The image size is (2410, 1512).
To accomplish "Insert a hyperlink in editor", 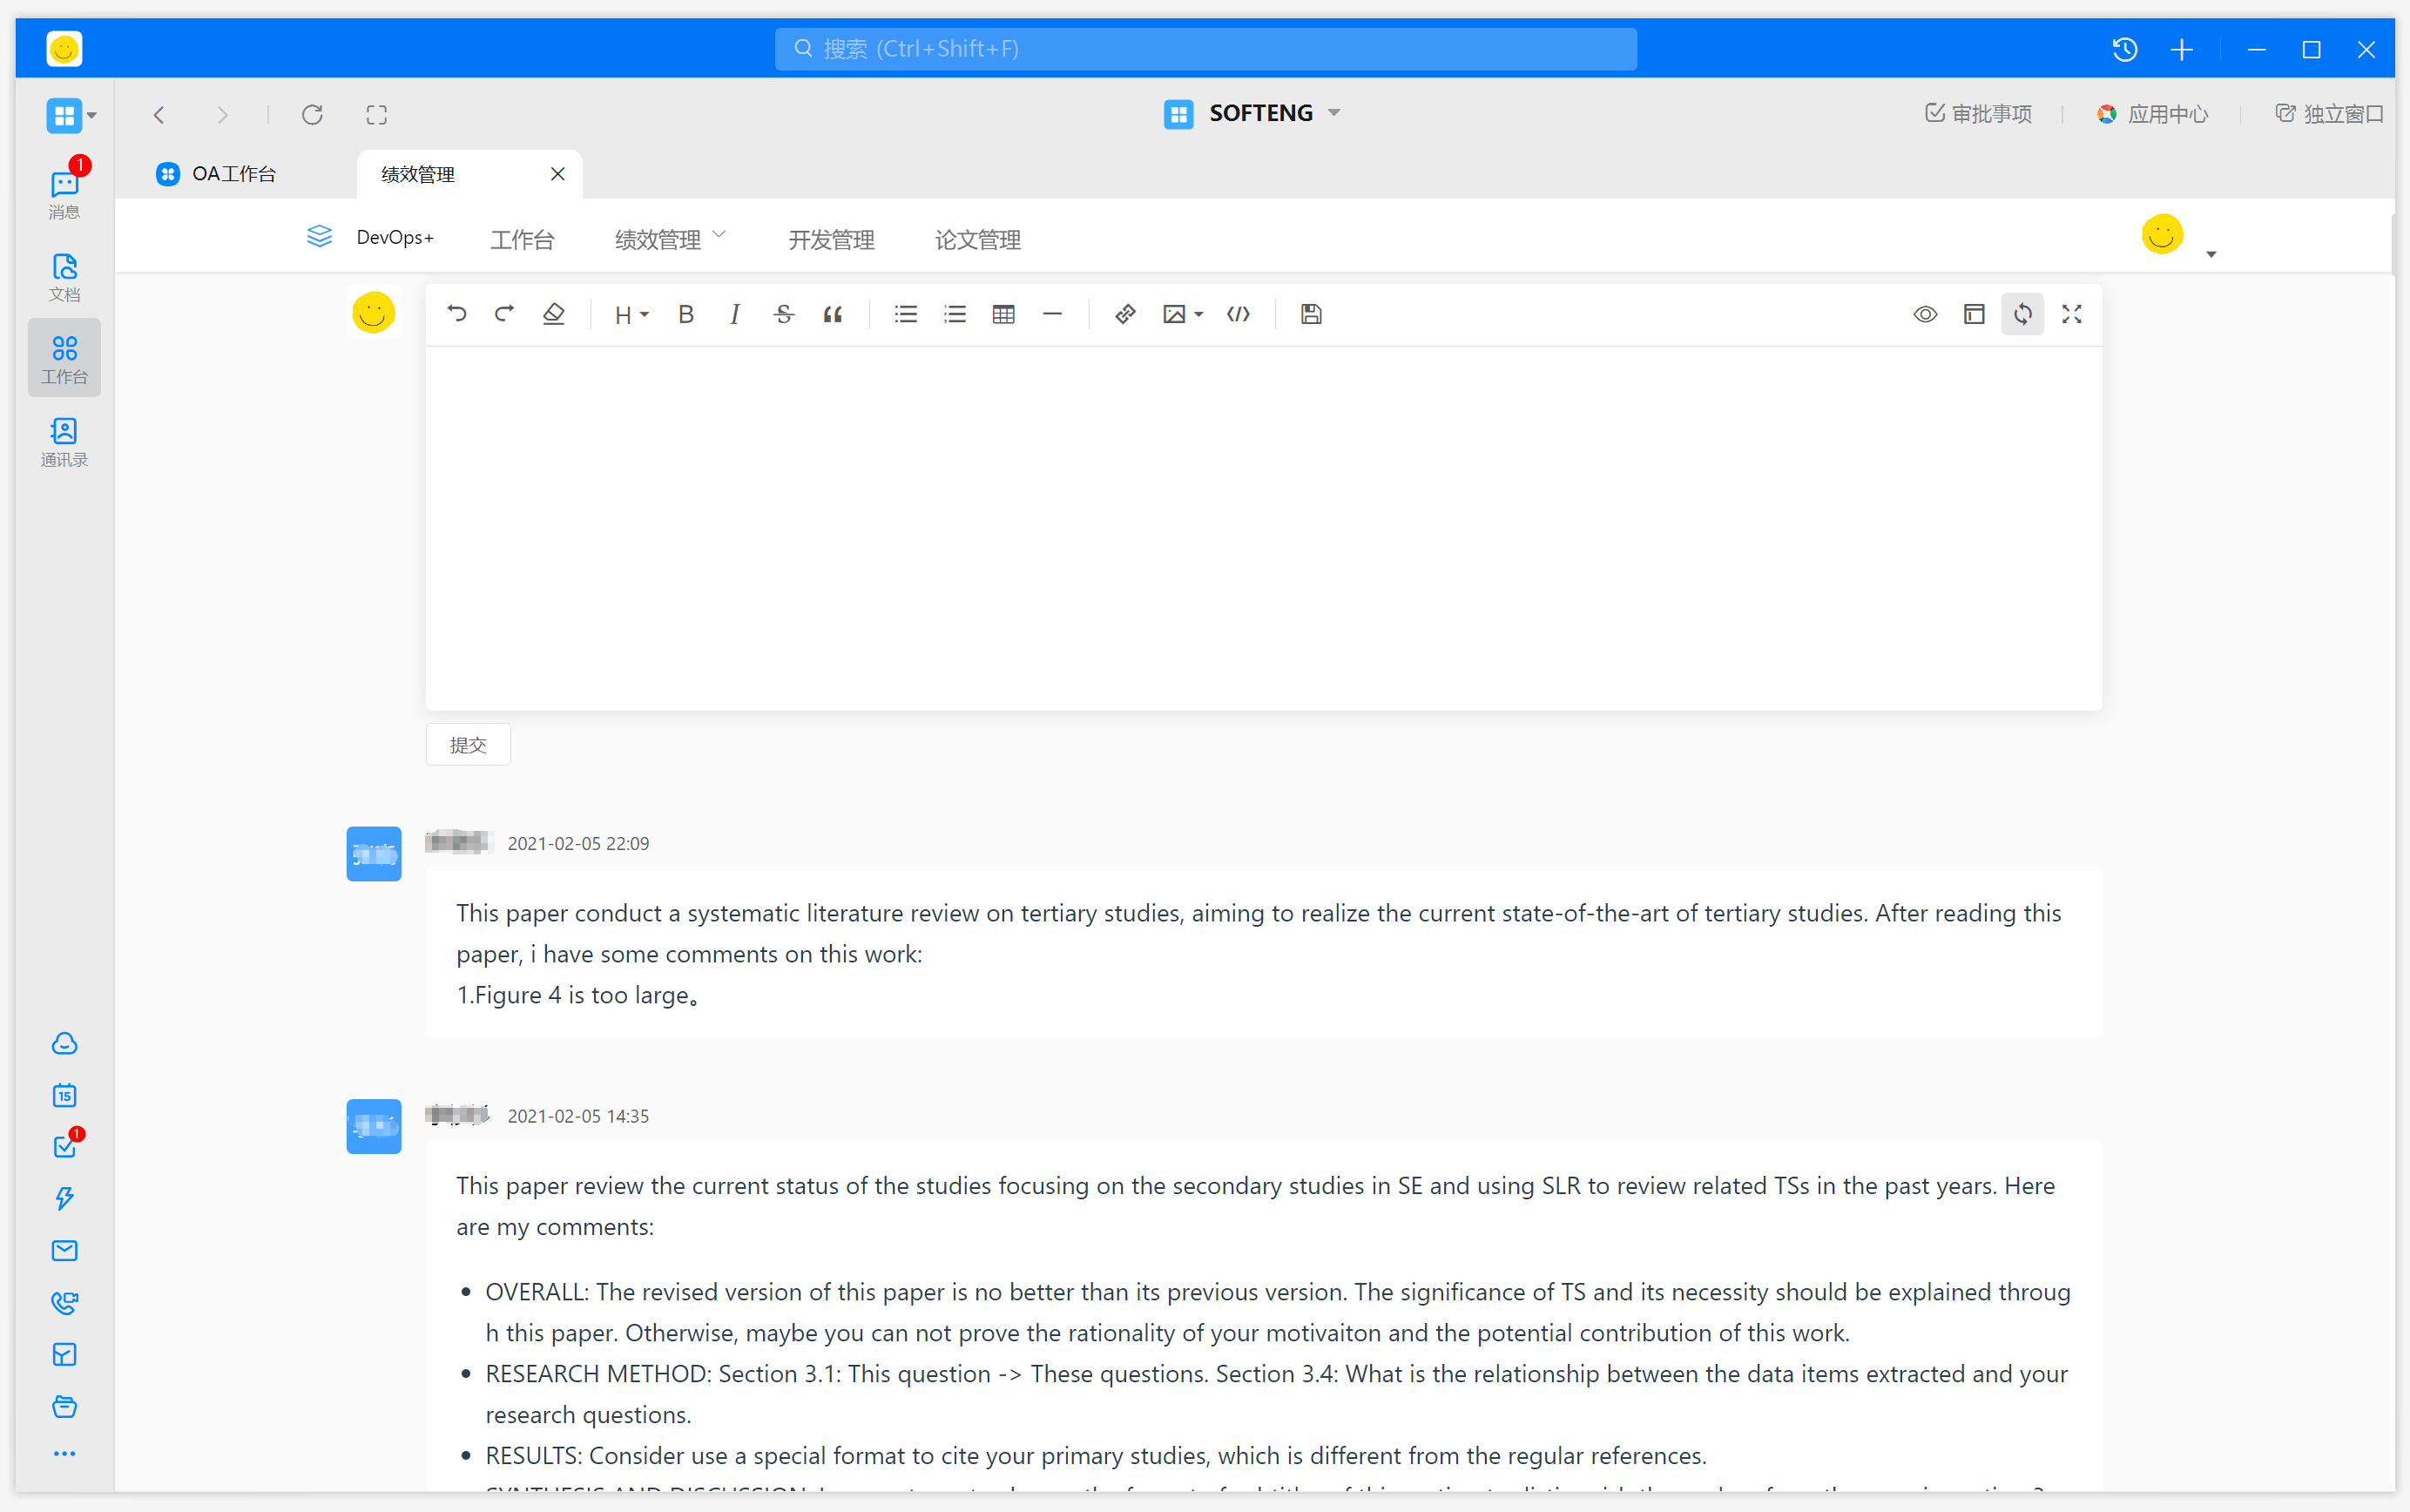I will (1124, 315).
